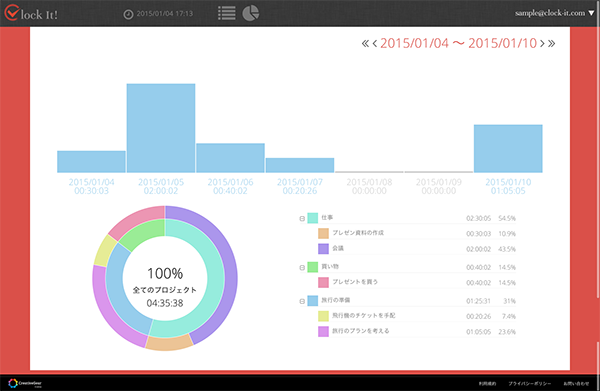Click the CreativeGear logo in the footer
The width and height of the screenshot is (600, 391).
tap(25, 383)
